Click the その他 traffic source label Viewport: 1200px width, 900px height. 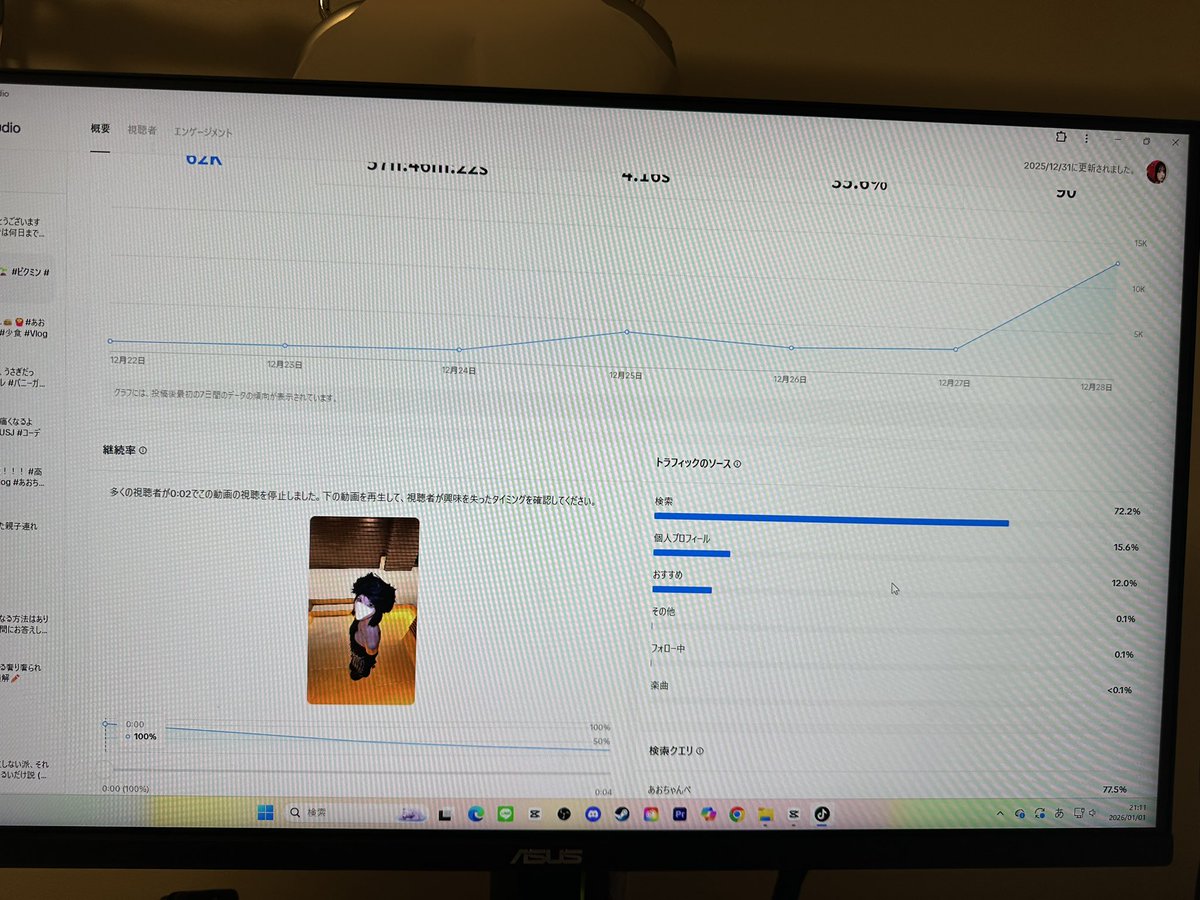[663, 611]
